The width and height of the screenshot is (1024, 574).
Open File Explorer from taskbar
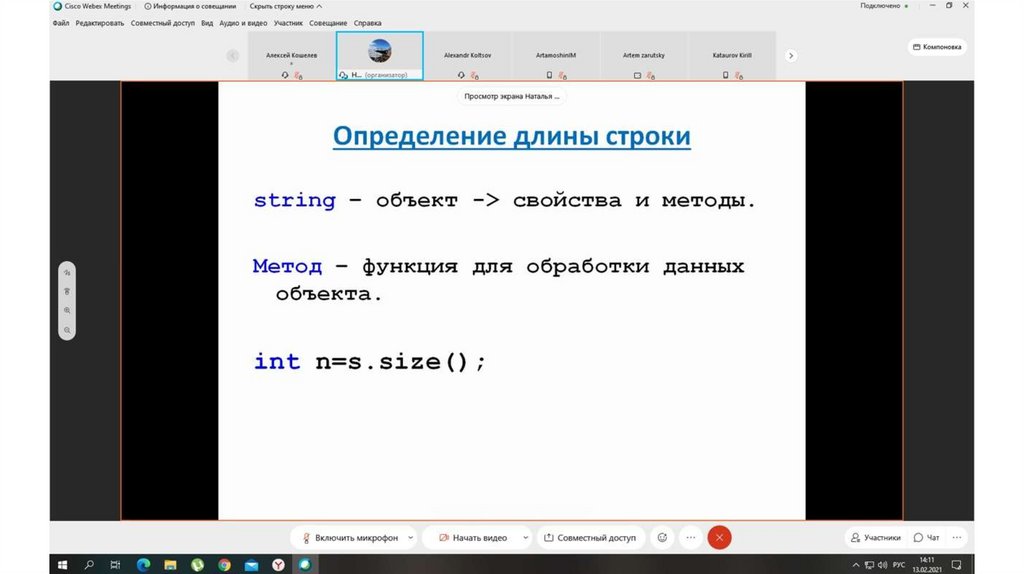coord(170,565)
